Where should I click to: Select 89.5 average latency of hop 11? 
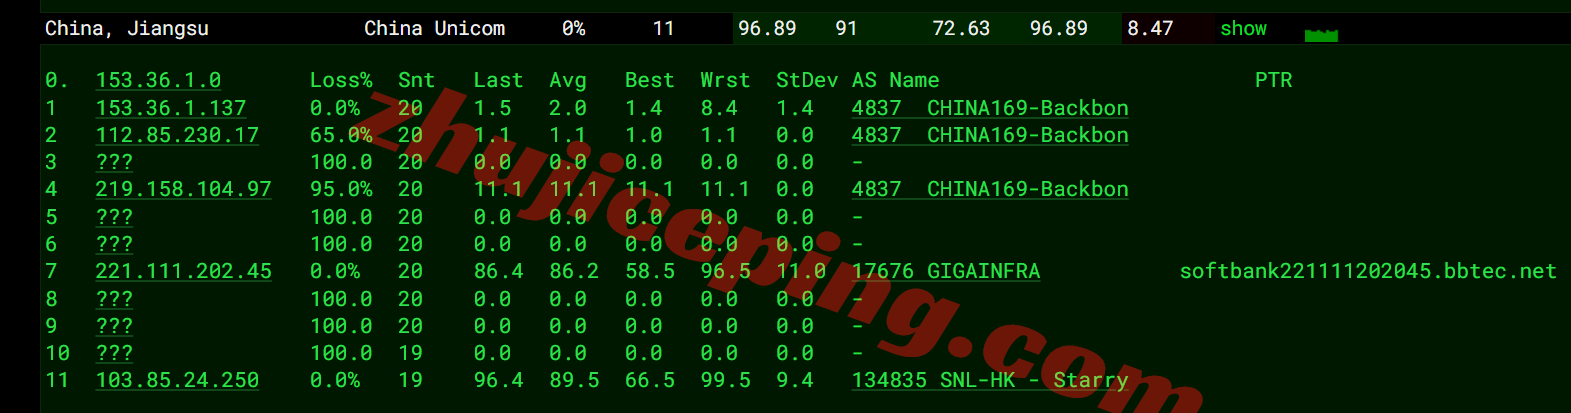pyautogui.click(x=574, y=380)
